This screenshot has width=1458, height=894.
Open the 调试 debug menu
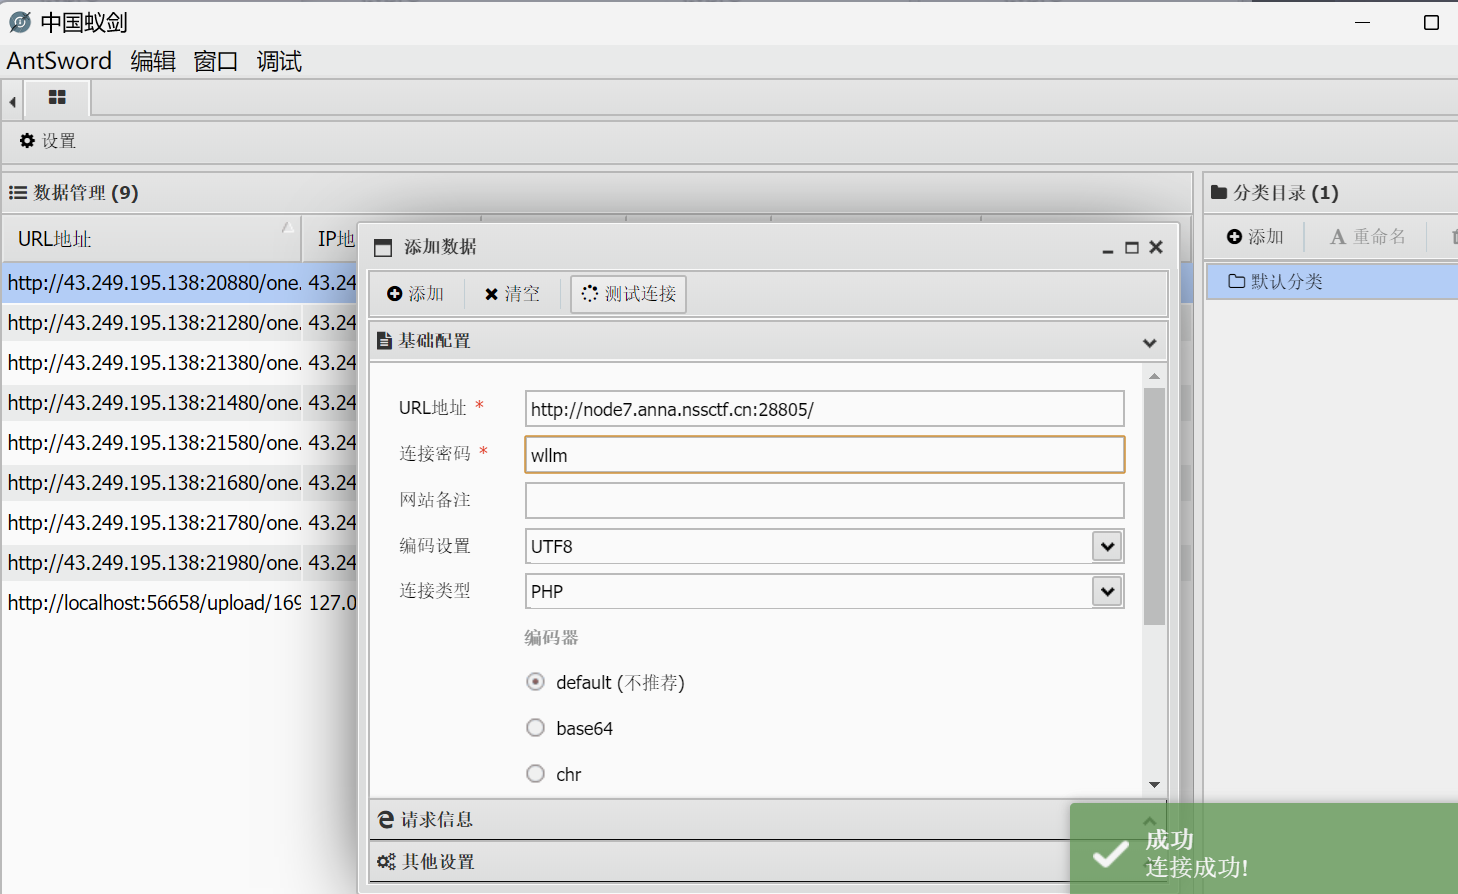(279, 61)
